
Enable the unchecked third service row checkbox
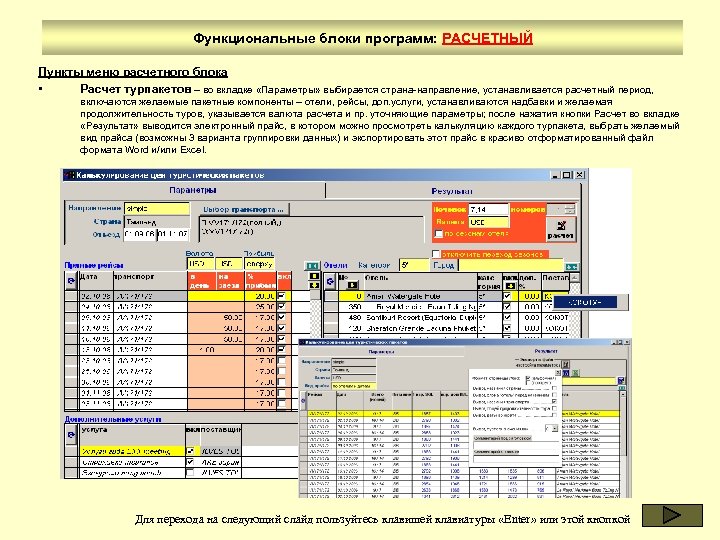[x=190, y=472]
